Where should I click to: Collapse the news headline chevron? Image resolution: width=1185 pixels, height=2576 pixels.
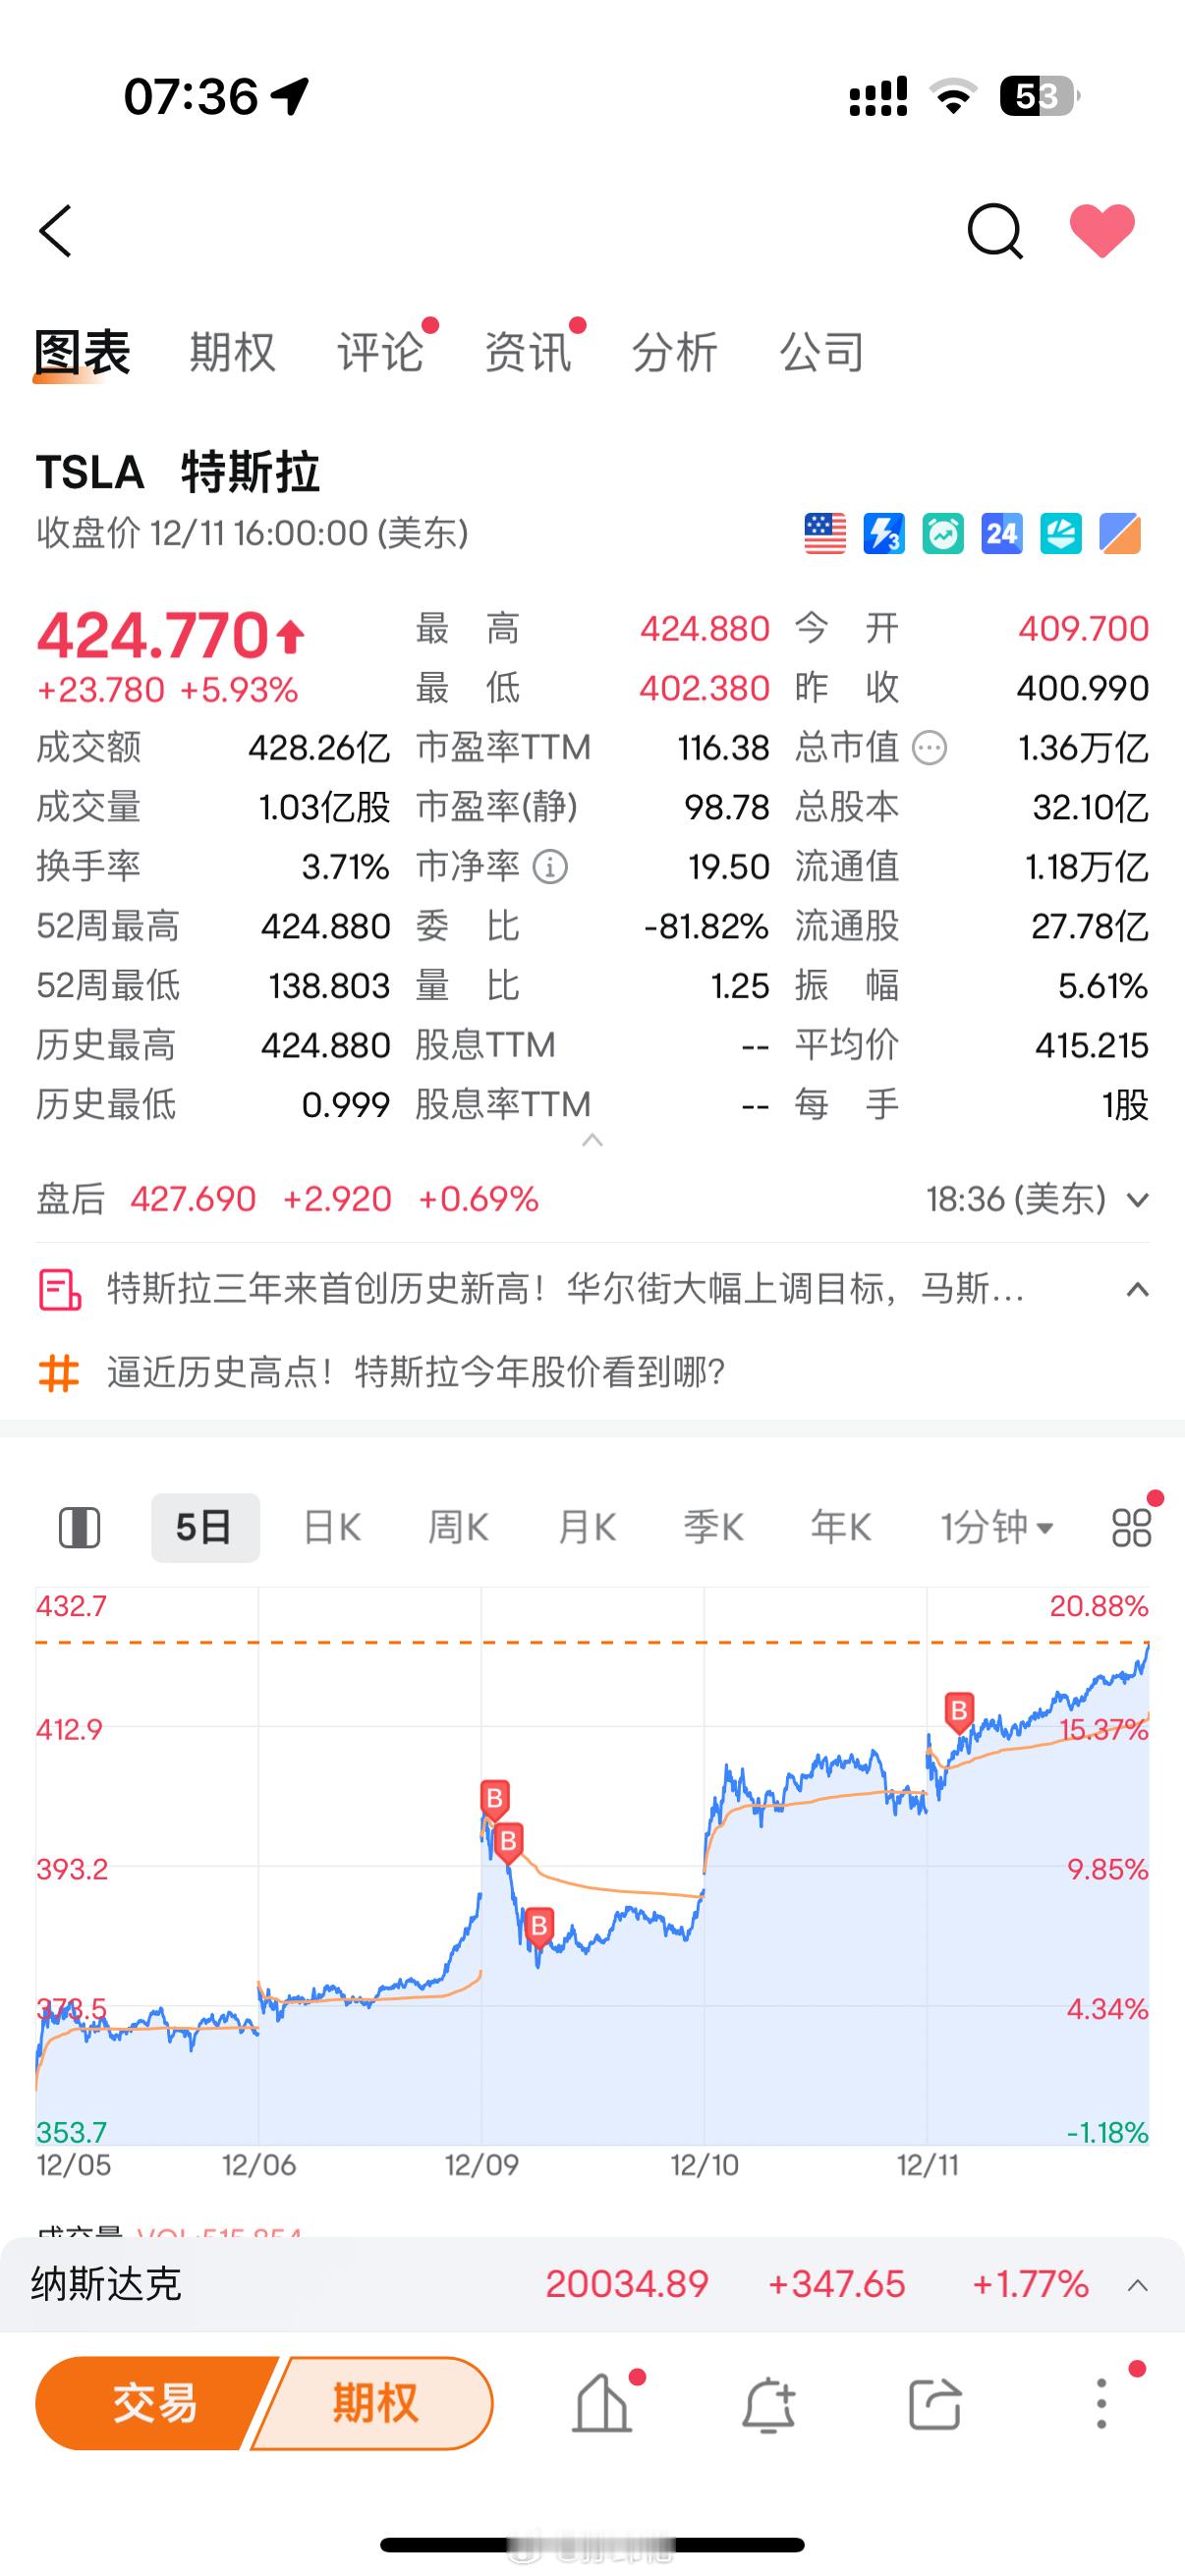click(x=1137, y=1289)
